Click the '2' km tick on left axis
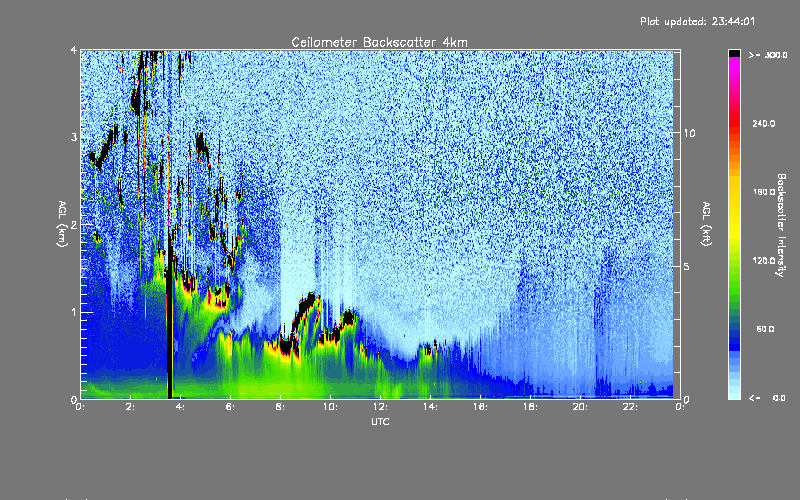The width and height of the screenshot is (800, 500). (74, 225)
